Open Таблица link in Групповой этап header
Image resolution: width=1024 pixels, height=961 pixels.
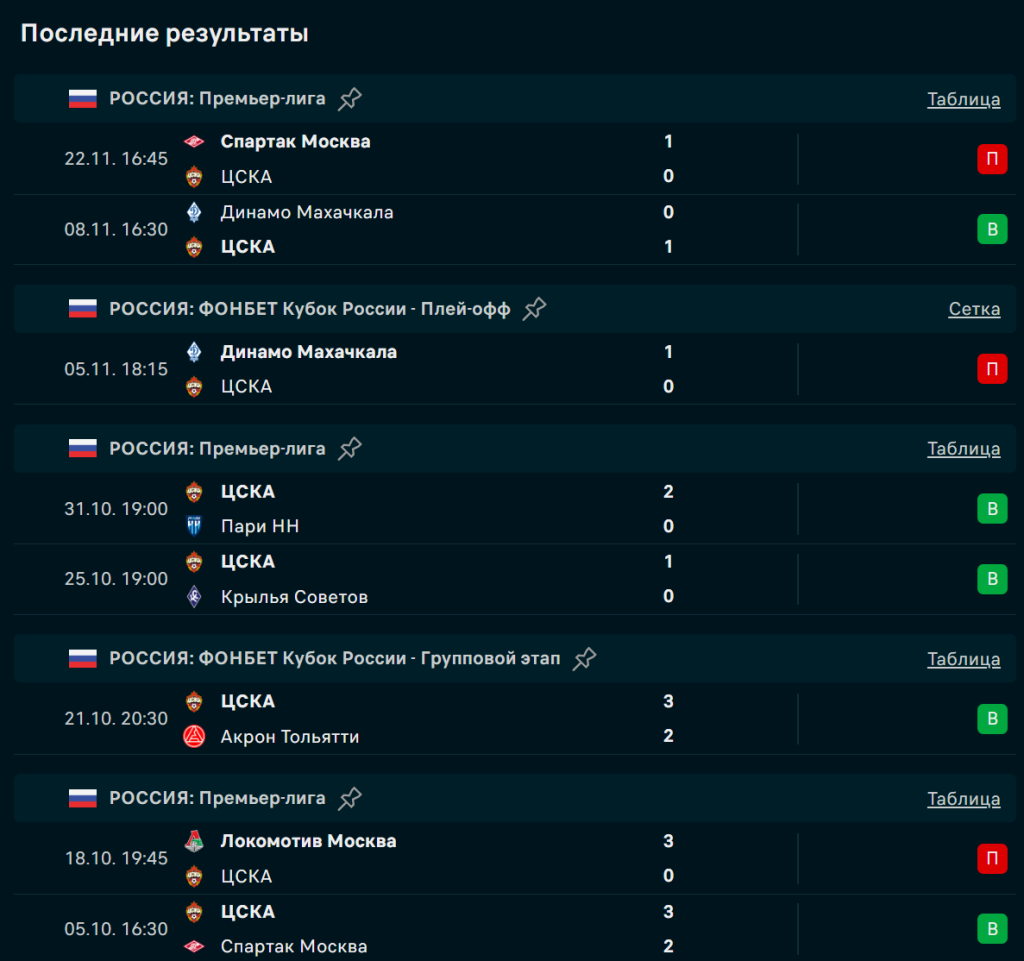pos(963,659)
